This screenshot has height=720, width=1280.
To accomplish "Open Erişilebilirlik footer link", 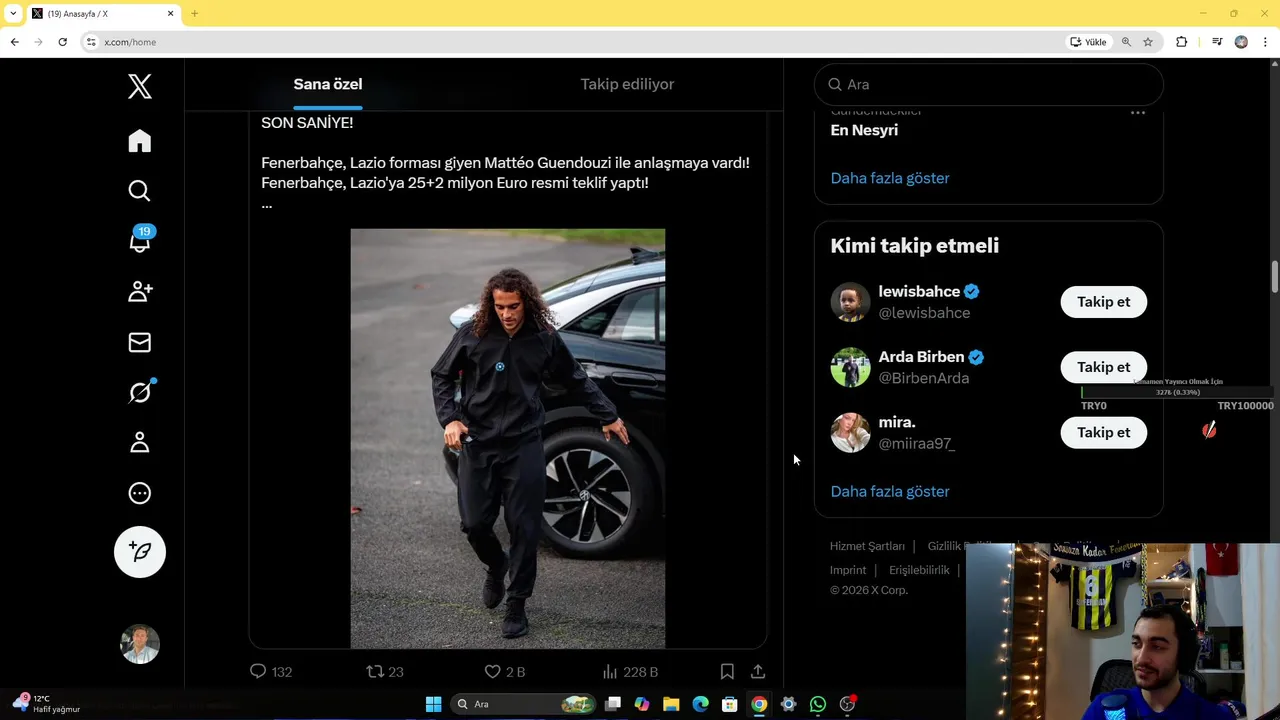I will pos(919,570).
